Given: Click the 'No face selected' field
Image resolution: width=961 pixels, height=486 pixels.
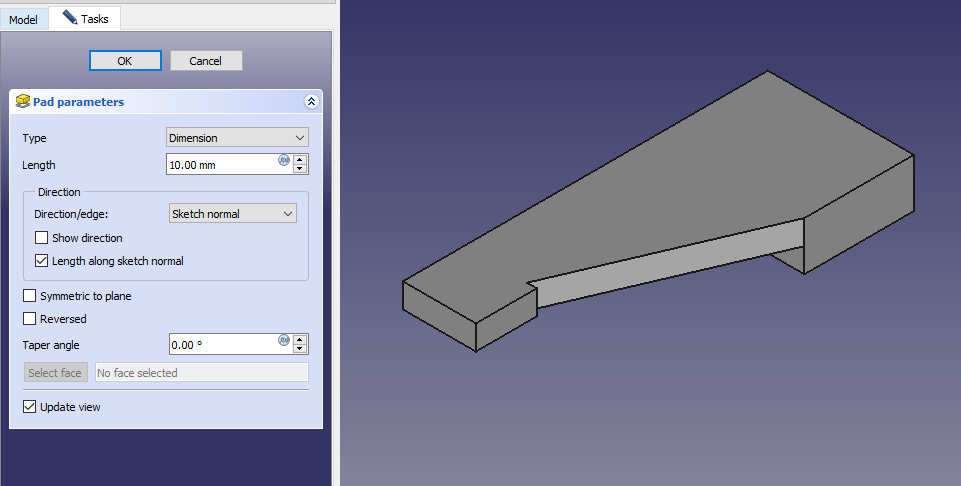Looking at the screenshot, I should (202, 373).
